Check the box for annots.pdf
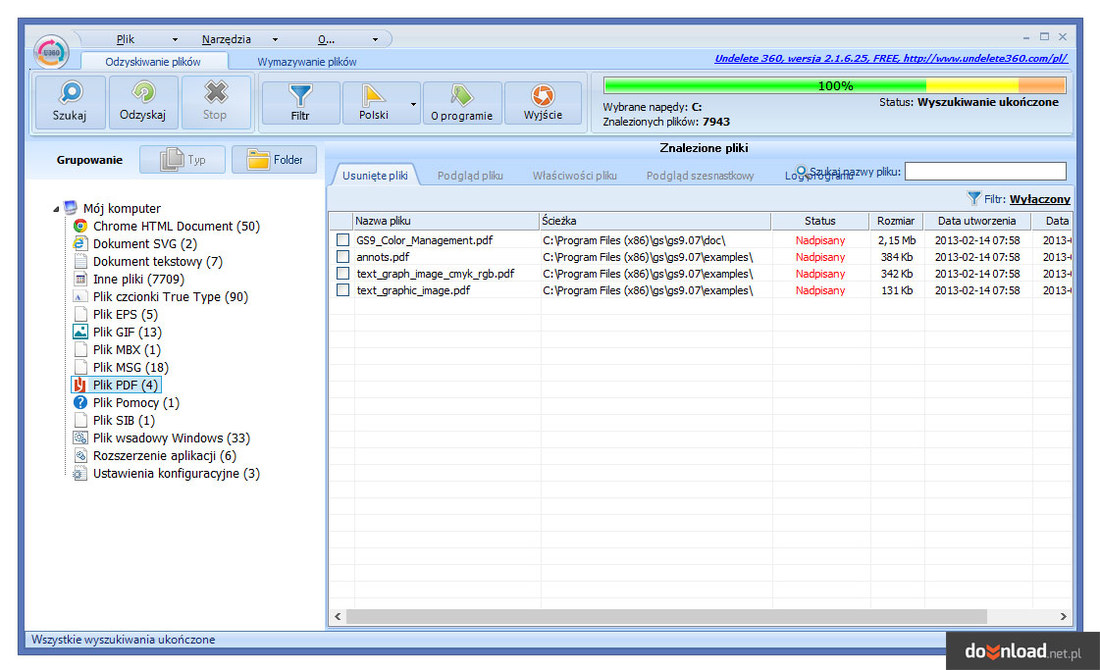This screenshot has height=670, width=1100. click(x=343, y=257)
